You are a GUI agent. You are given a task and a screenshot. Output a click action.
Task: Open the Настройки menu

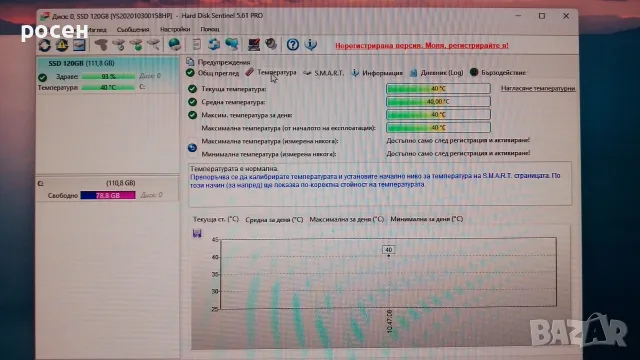175,29
